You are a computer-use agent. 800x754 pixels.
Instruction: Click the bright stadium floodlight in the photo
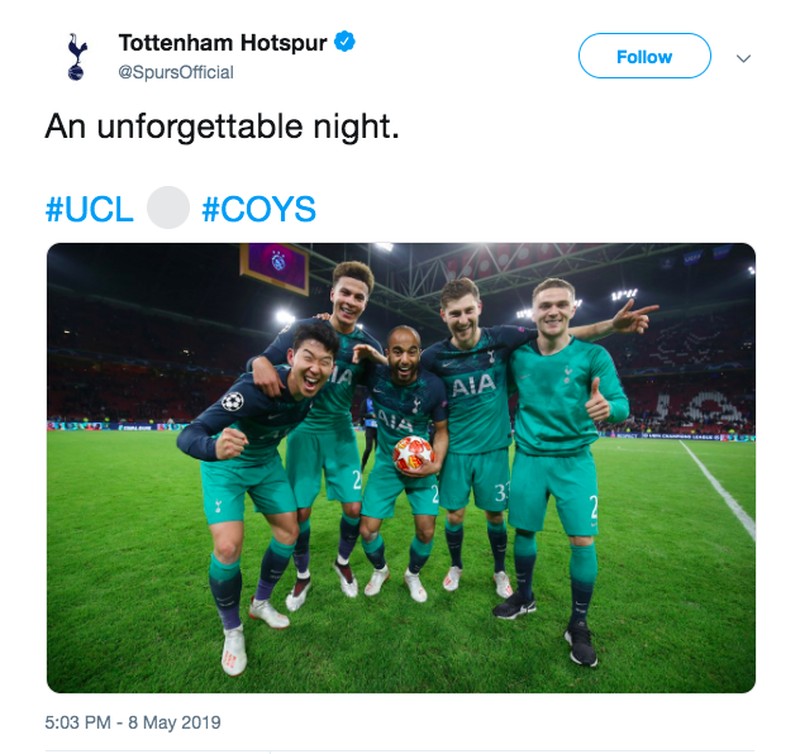pos(285,317)
